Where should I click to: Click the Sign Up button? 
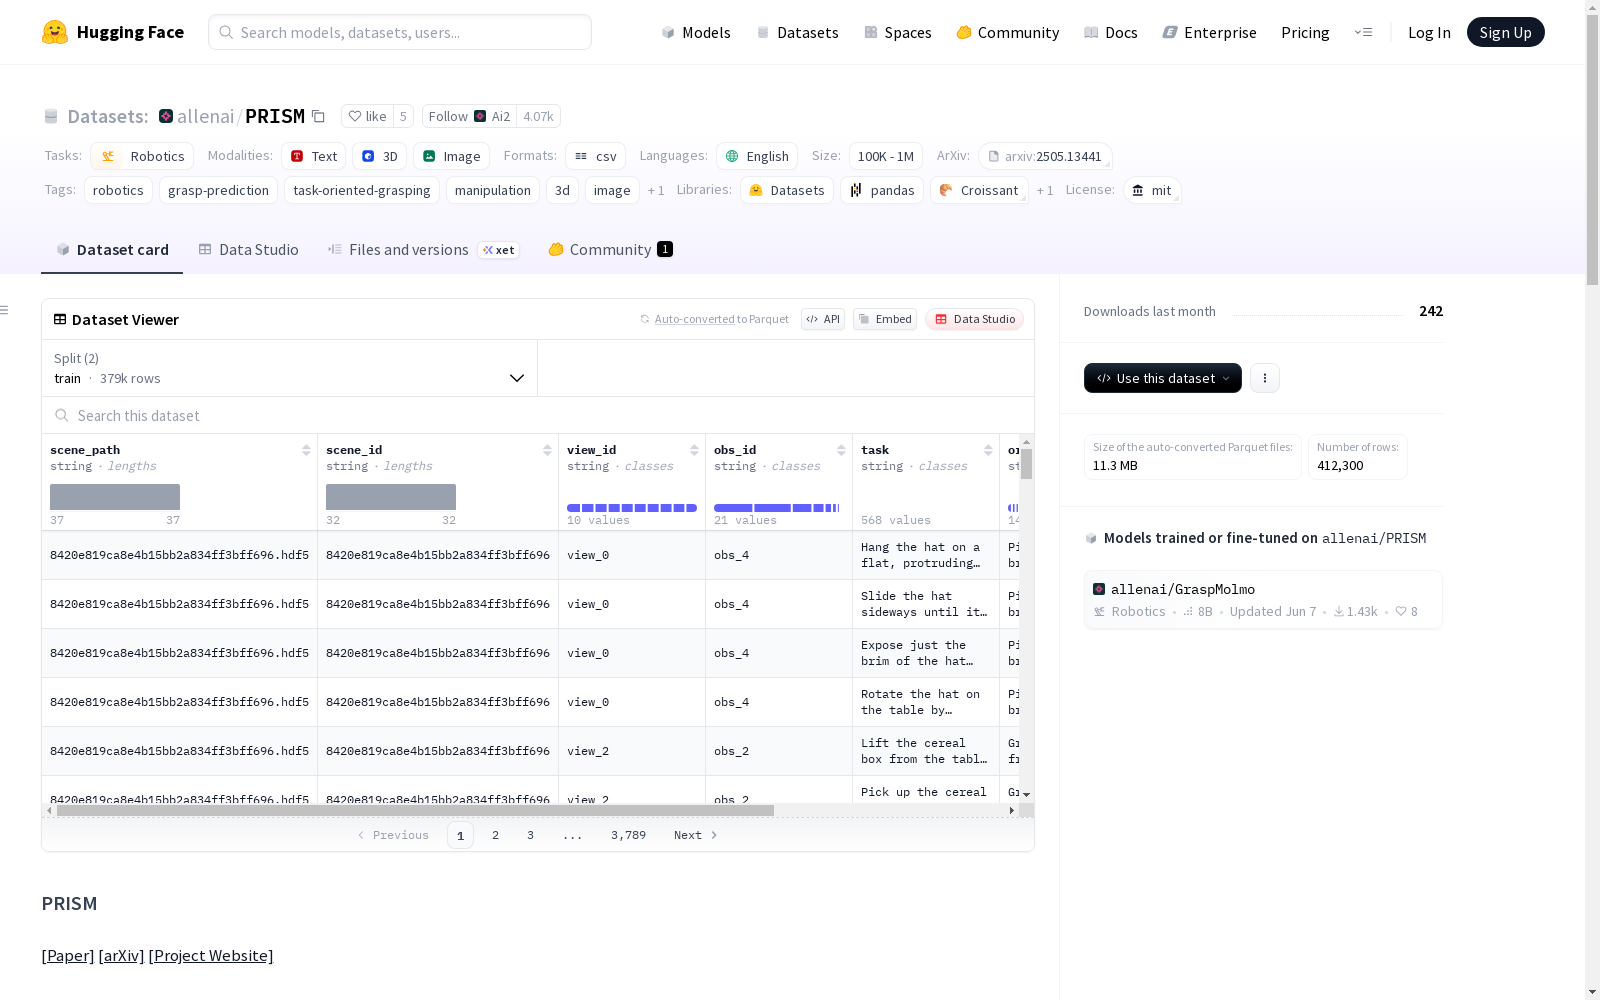[x=1505, y=32]
